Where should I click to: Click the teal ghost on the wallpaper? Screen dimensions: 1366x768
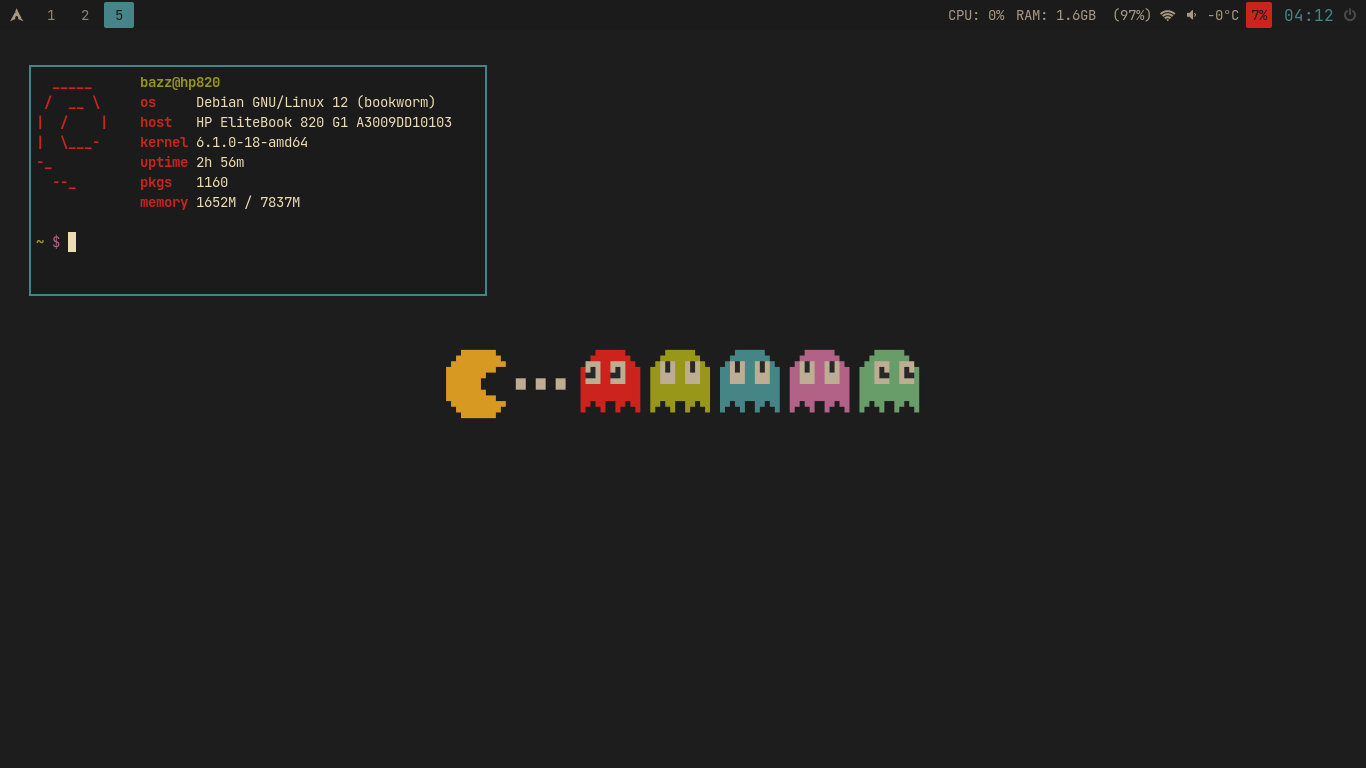(x=750, y=381)
